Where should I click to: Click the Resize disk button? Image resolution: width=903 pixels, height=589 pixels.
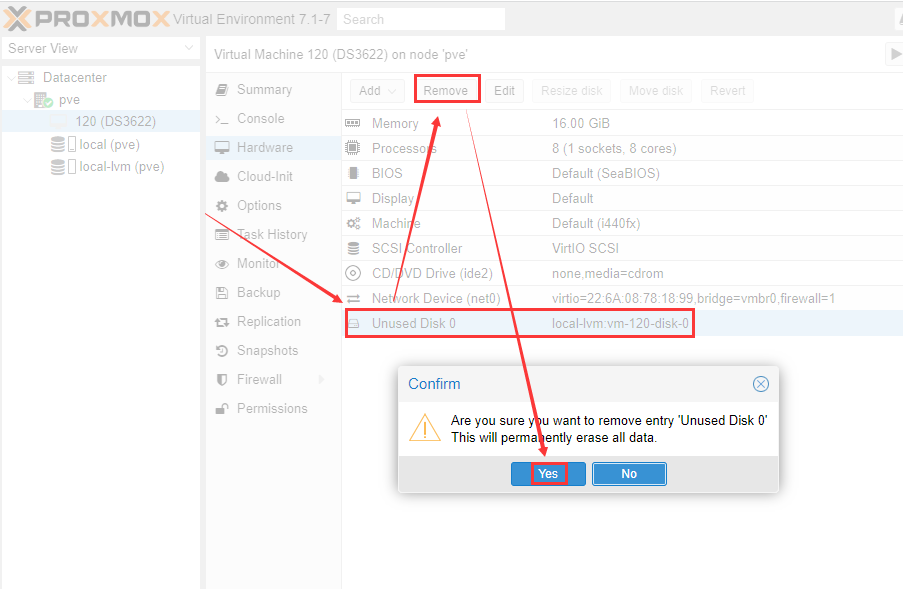click(571, 90)
